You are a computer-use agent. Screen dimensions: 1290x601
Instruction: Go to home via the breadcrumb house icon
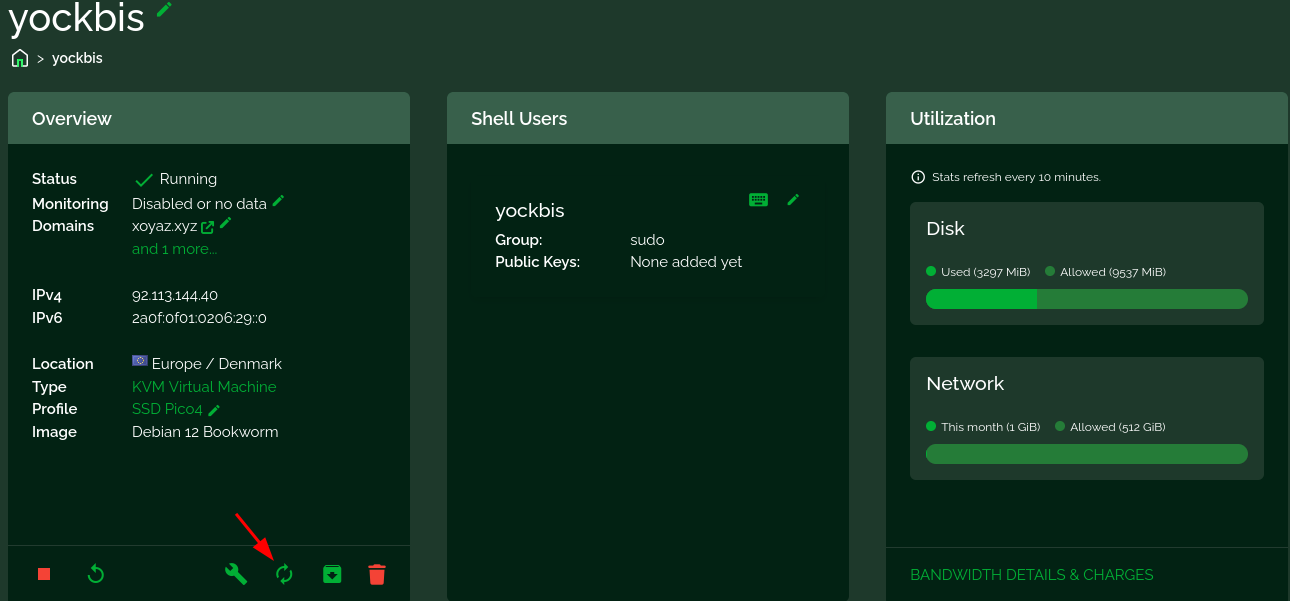(x=20, y=58)
